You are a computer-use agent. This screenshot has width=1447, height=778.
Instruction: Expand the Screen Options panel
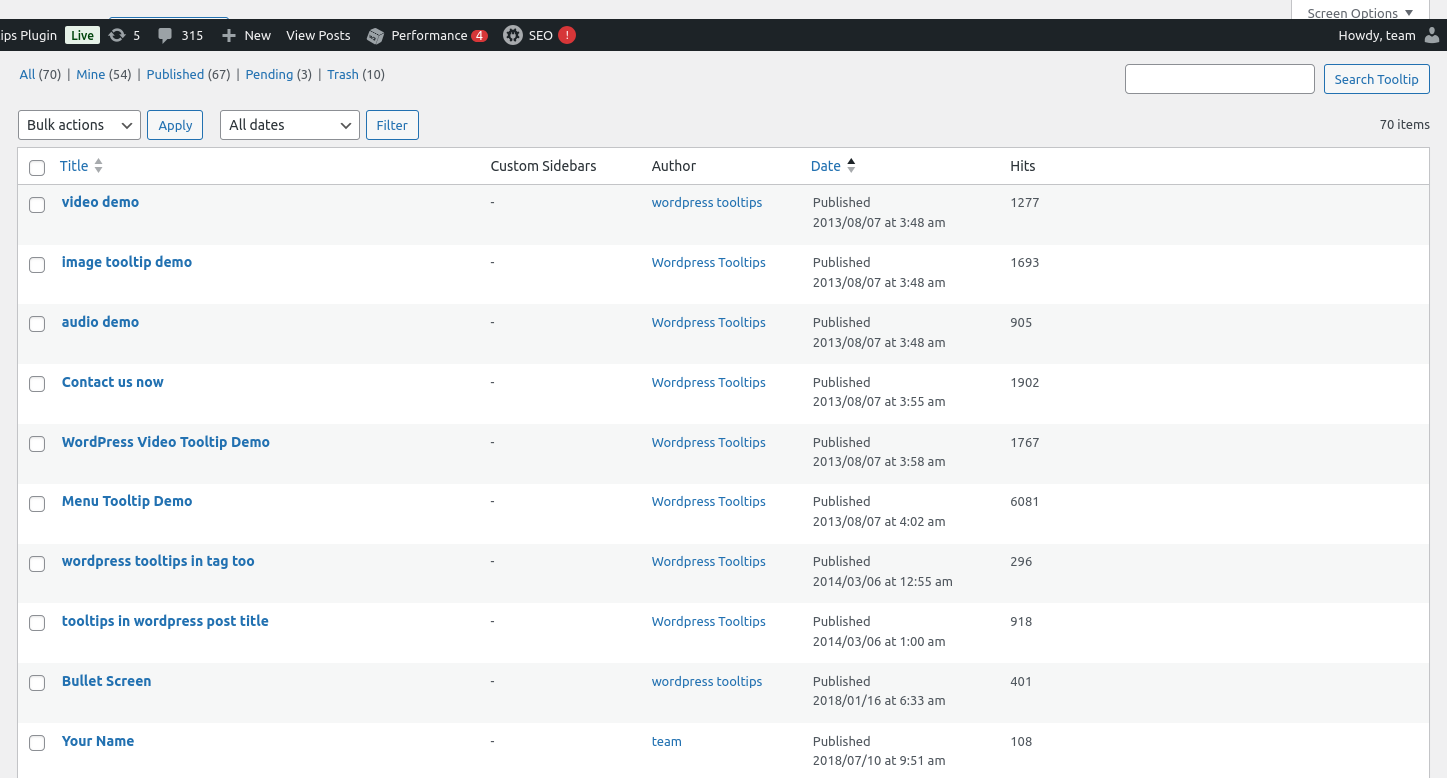pyautogui.click(x=1359, y=13)
